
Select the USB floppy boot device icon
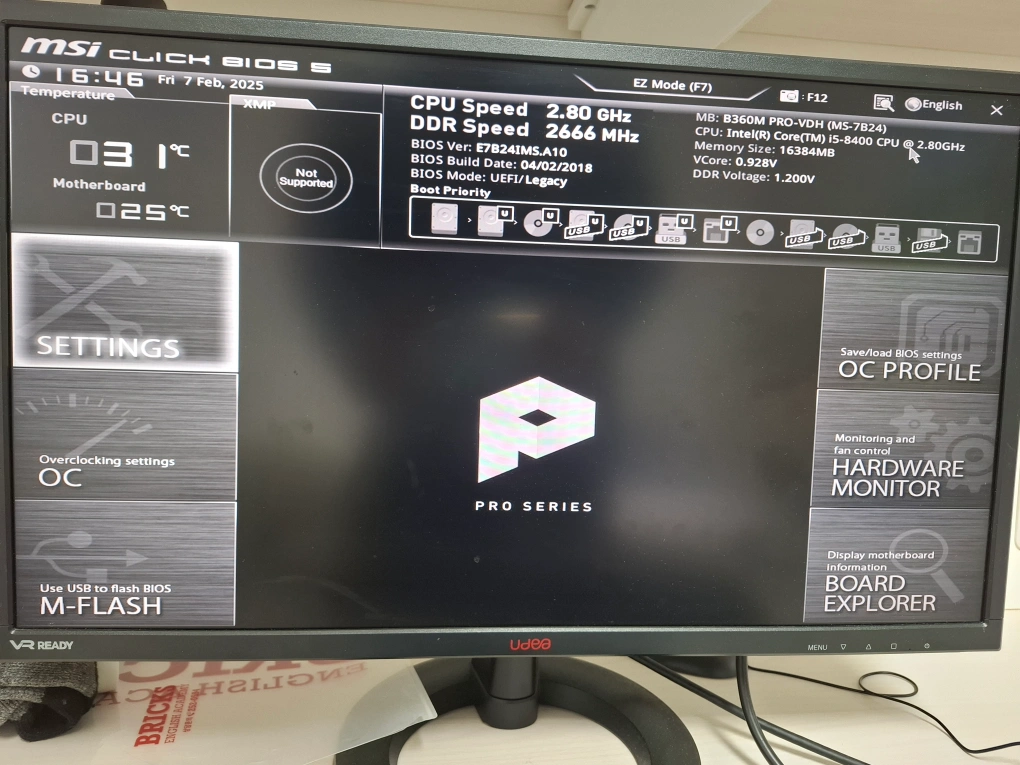pos(929,240)
